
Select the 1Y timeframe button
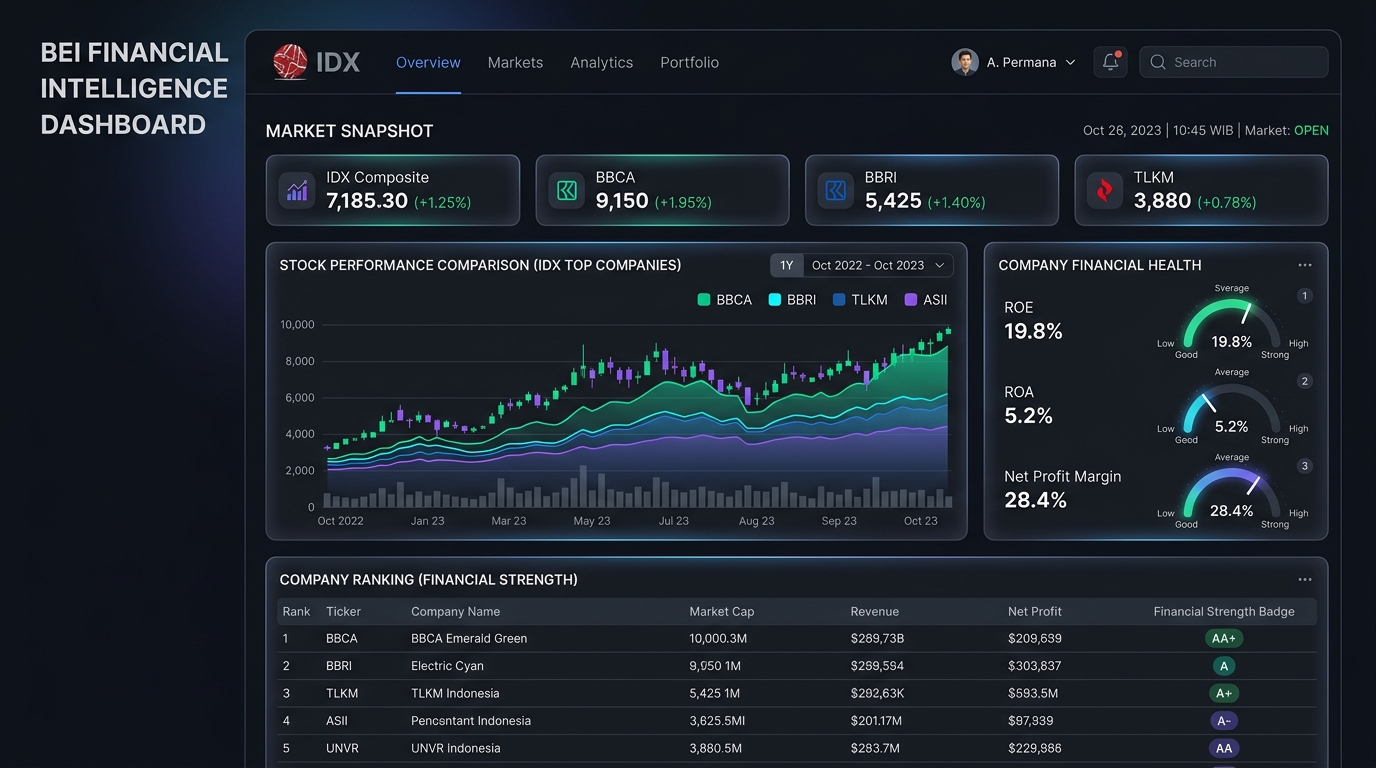pyautogui.click(x=787, y=265)
